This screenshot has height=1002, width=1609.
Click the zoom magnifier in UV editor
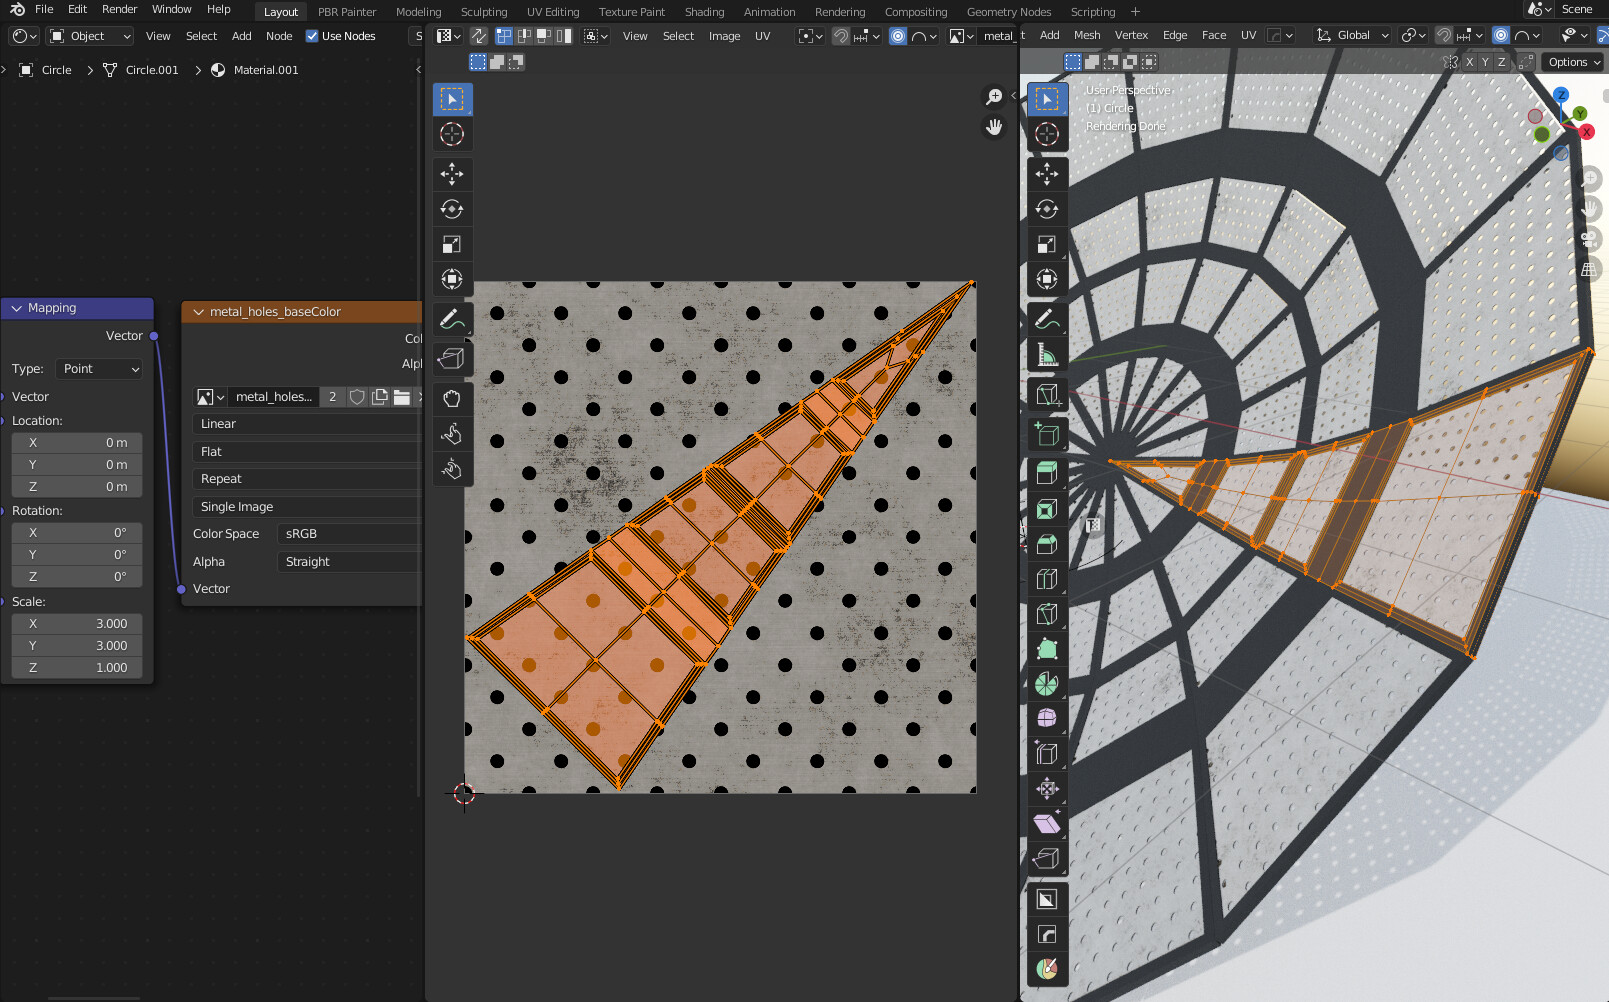(x=994, y=97)
